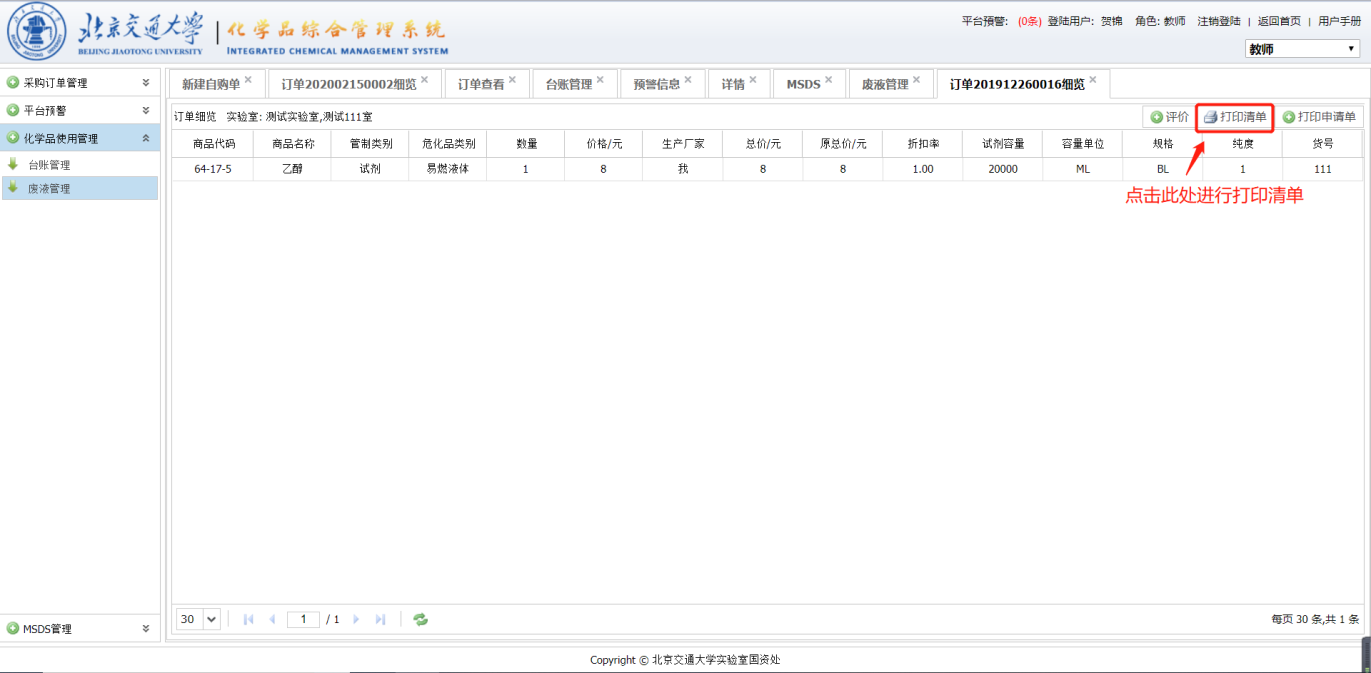Click the 评价 button
The width and height of the screenshot is (1371, 673).
click(x=1169, y=117)
